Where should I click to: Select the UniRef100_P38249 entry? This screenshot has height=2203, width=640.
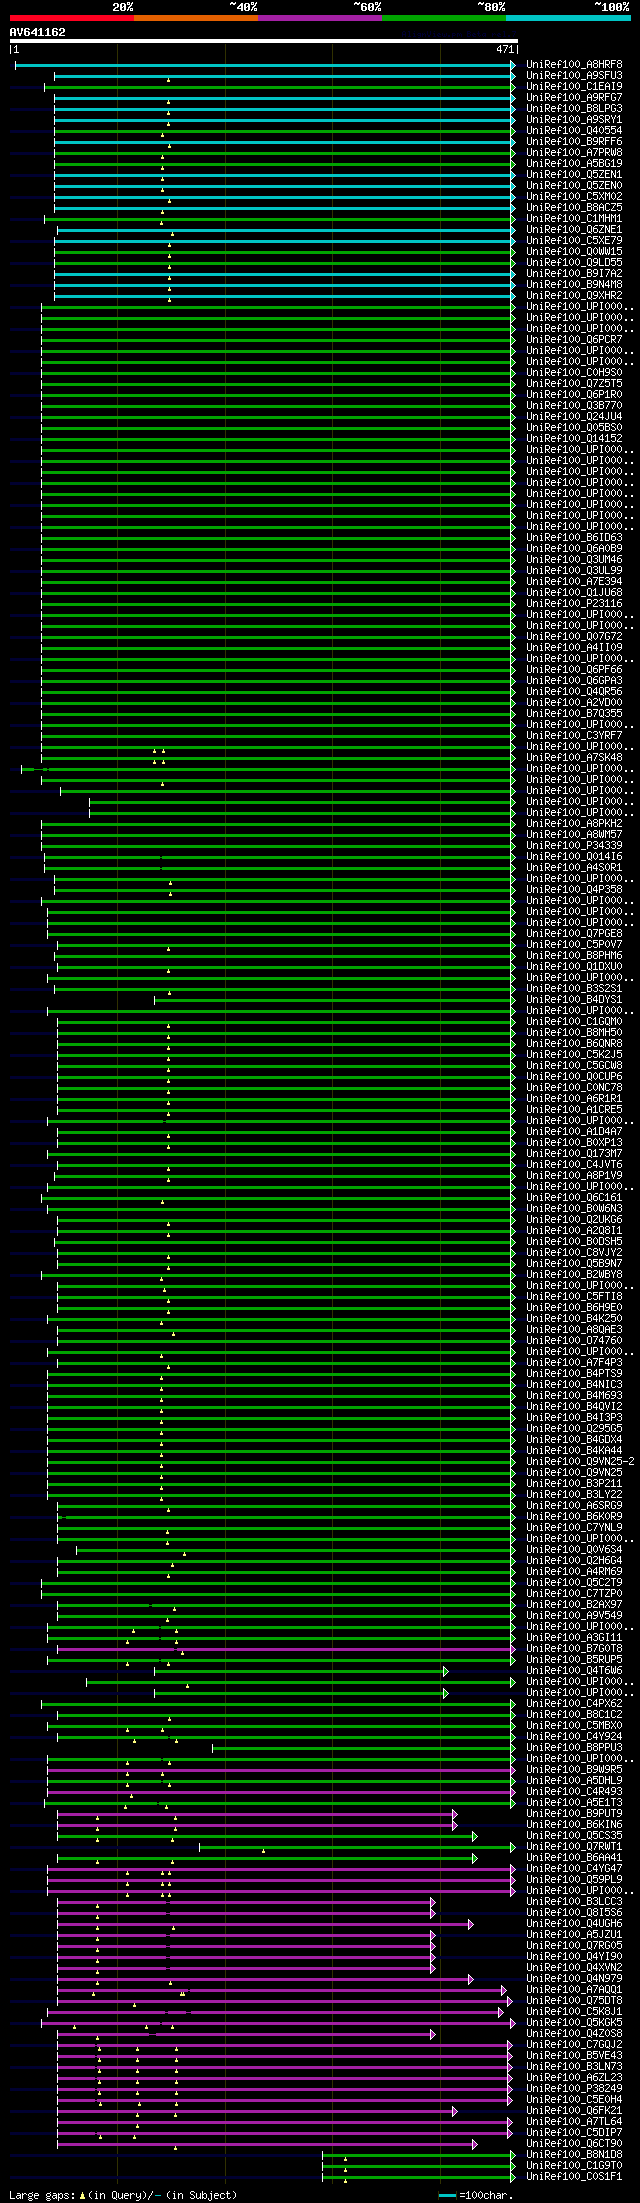574,2089
